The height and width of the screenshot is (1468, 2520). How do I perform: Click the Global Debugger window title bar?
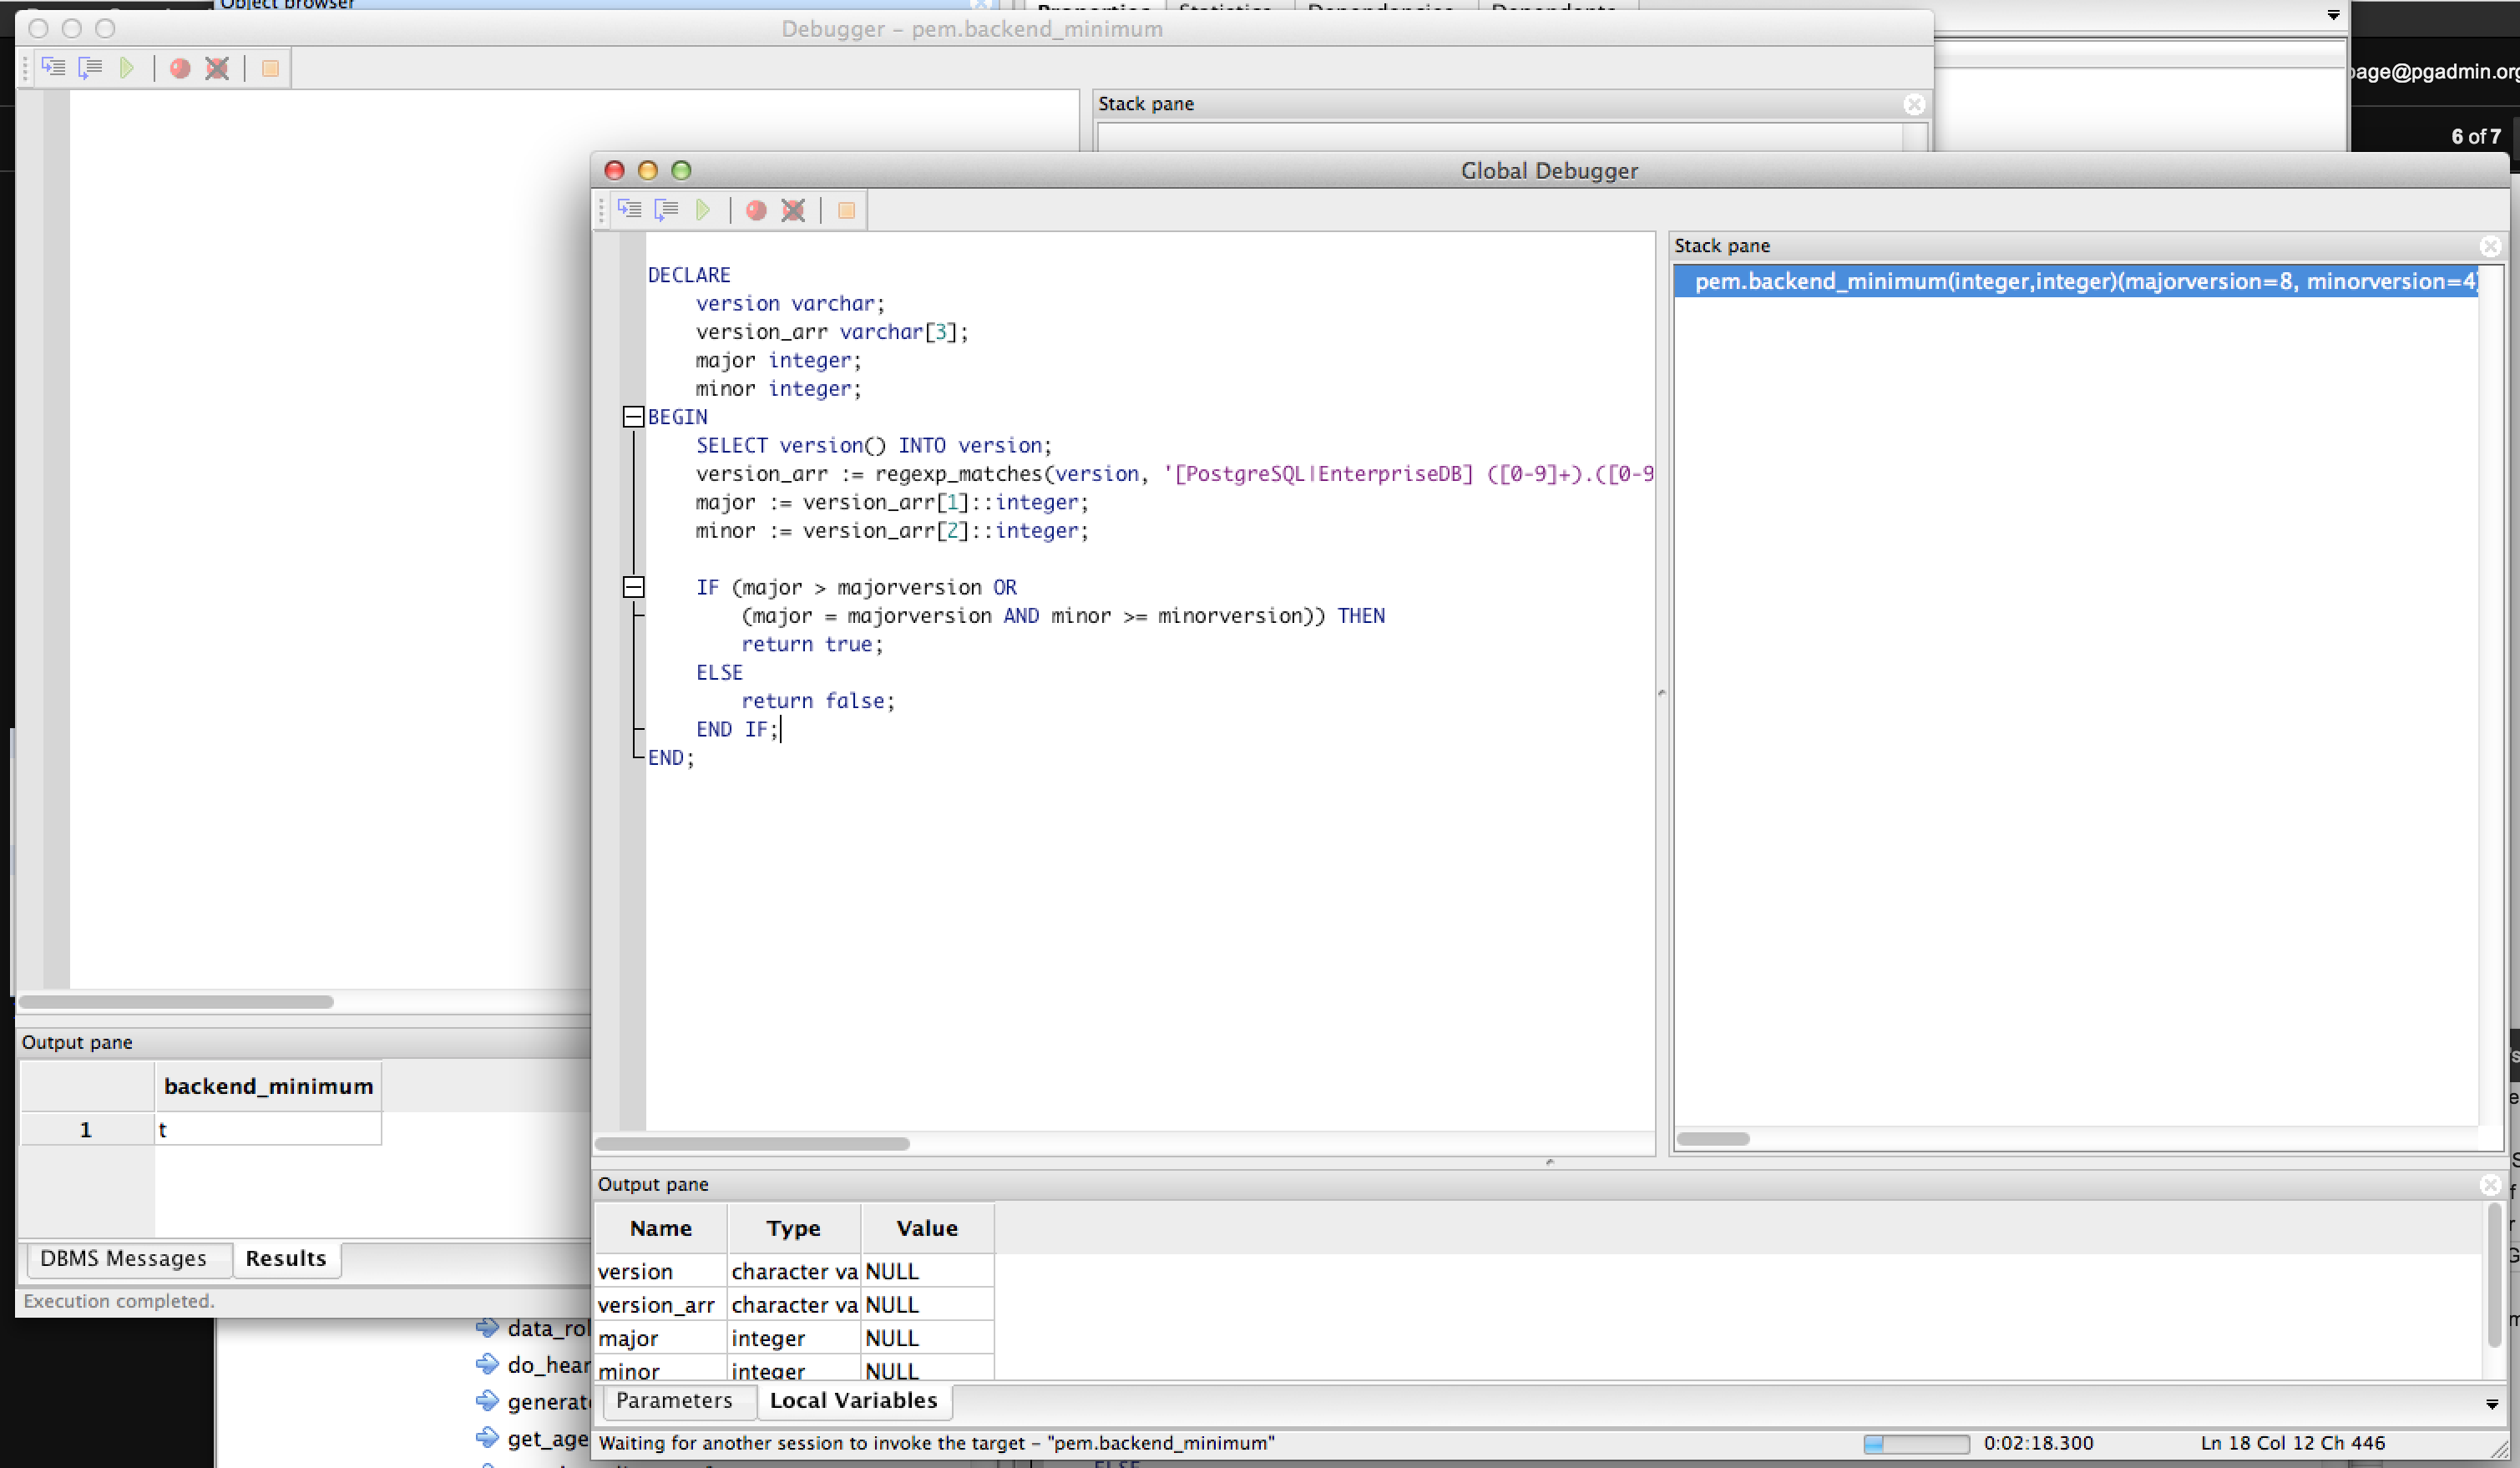(1549, 170)
